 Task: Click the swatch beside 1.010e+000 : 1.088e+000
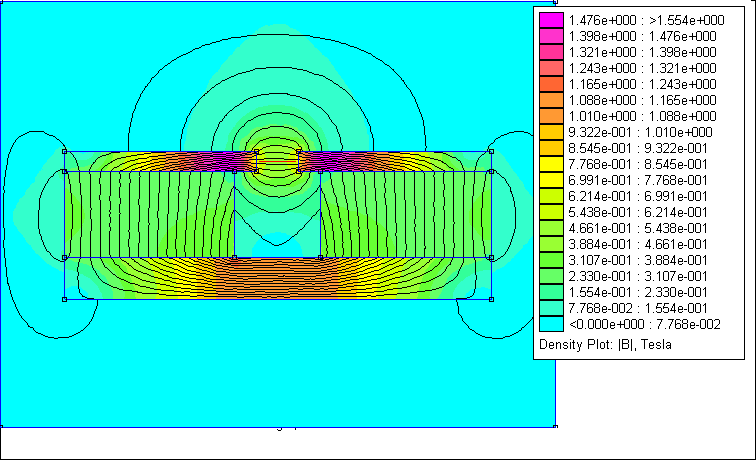pos(551,116)
